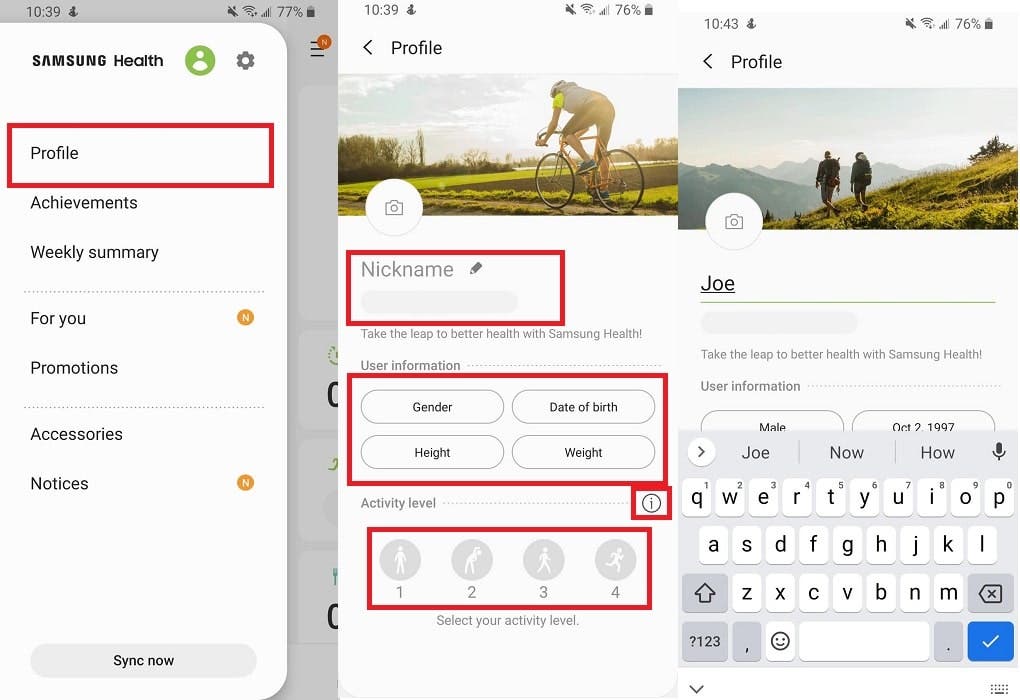The image size is (1020, 700).
Task: Expand keyboard suggestion bar with the arrow
Action: [701, 451]
